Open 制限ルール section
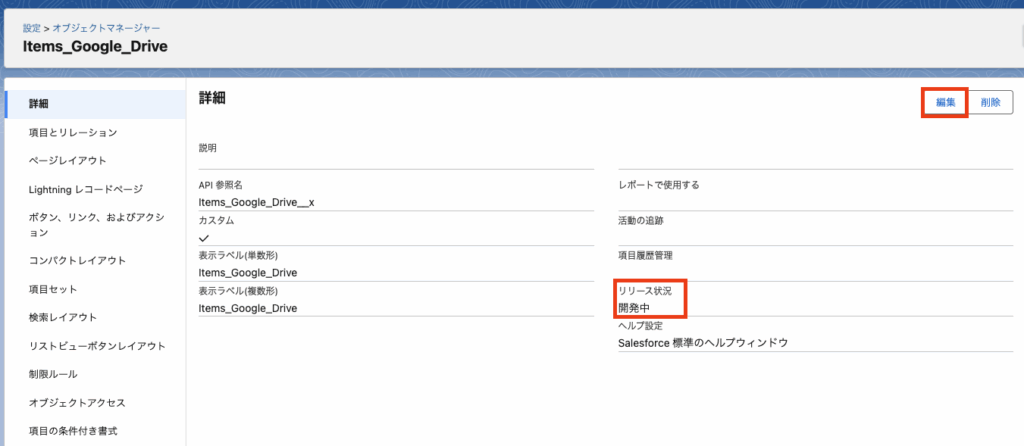 tap(54, 374)
